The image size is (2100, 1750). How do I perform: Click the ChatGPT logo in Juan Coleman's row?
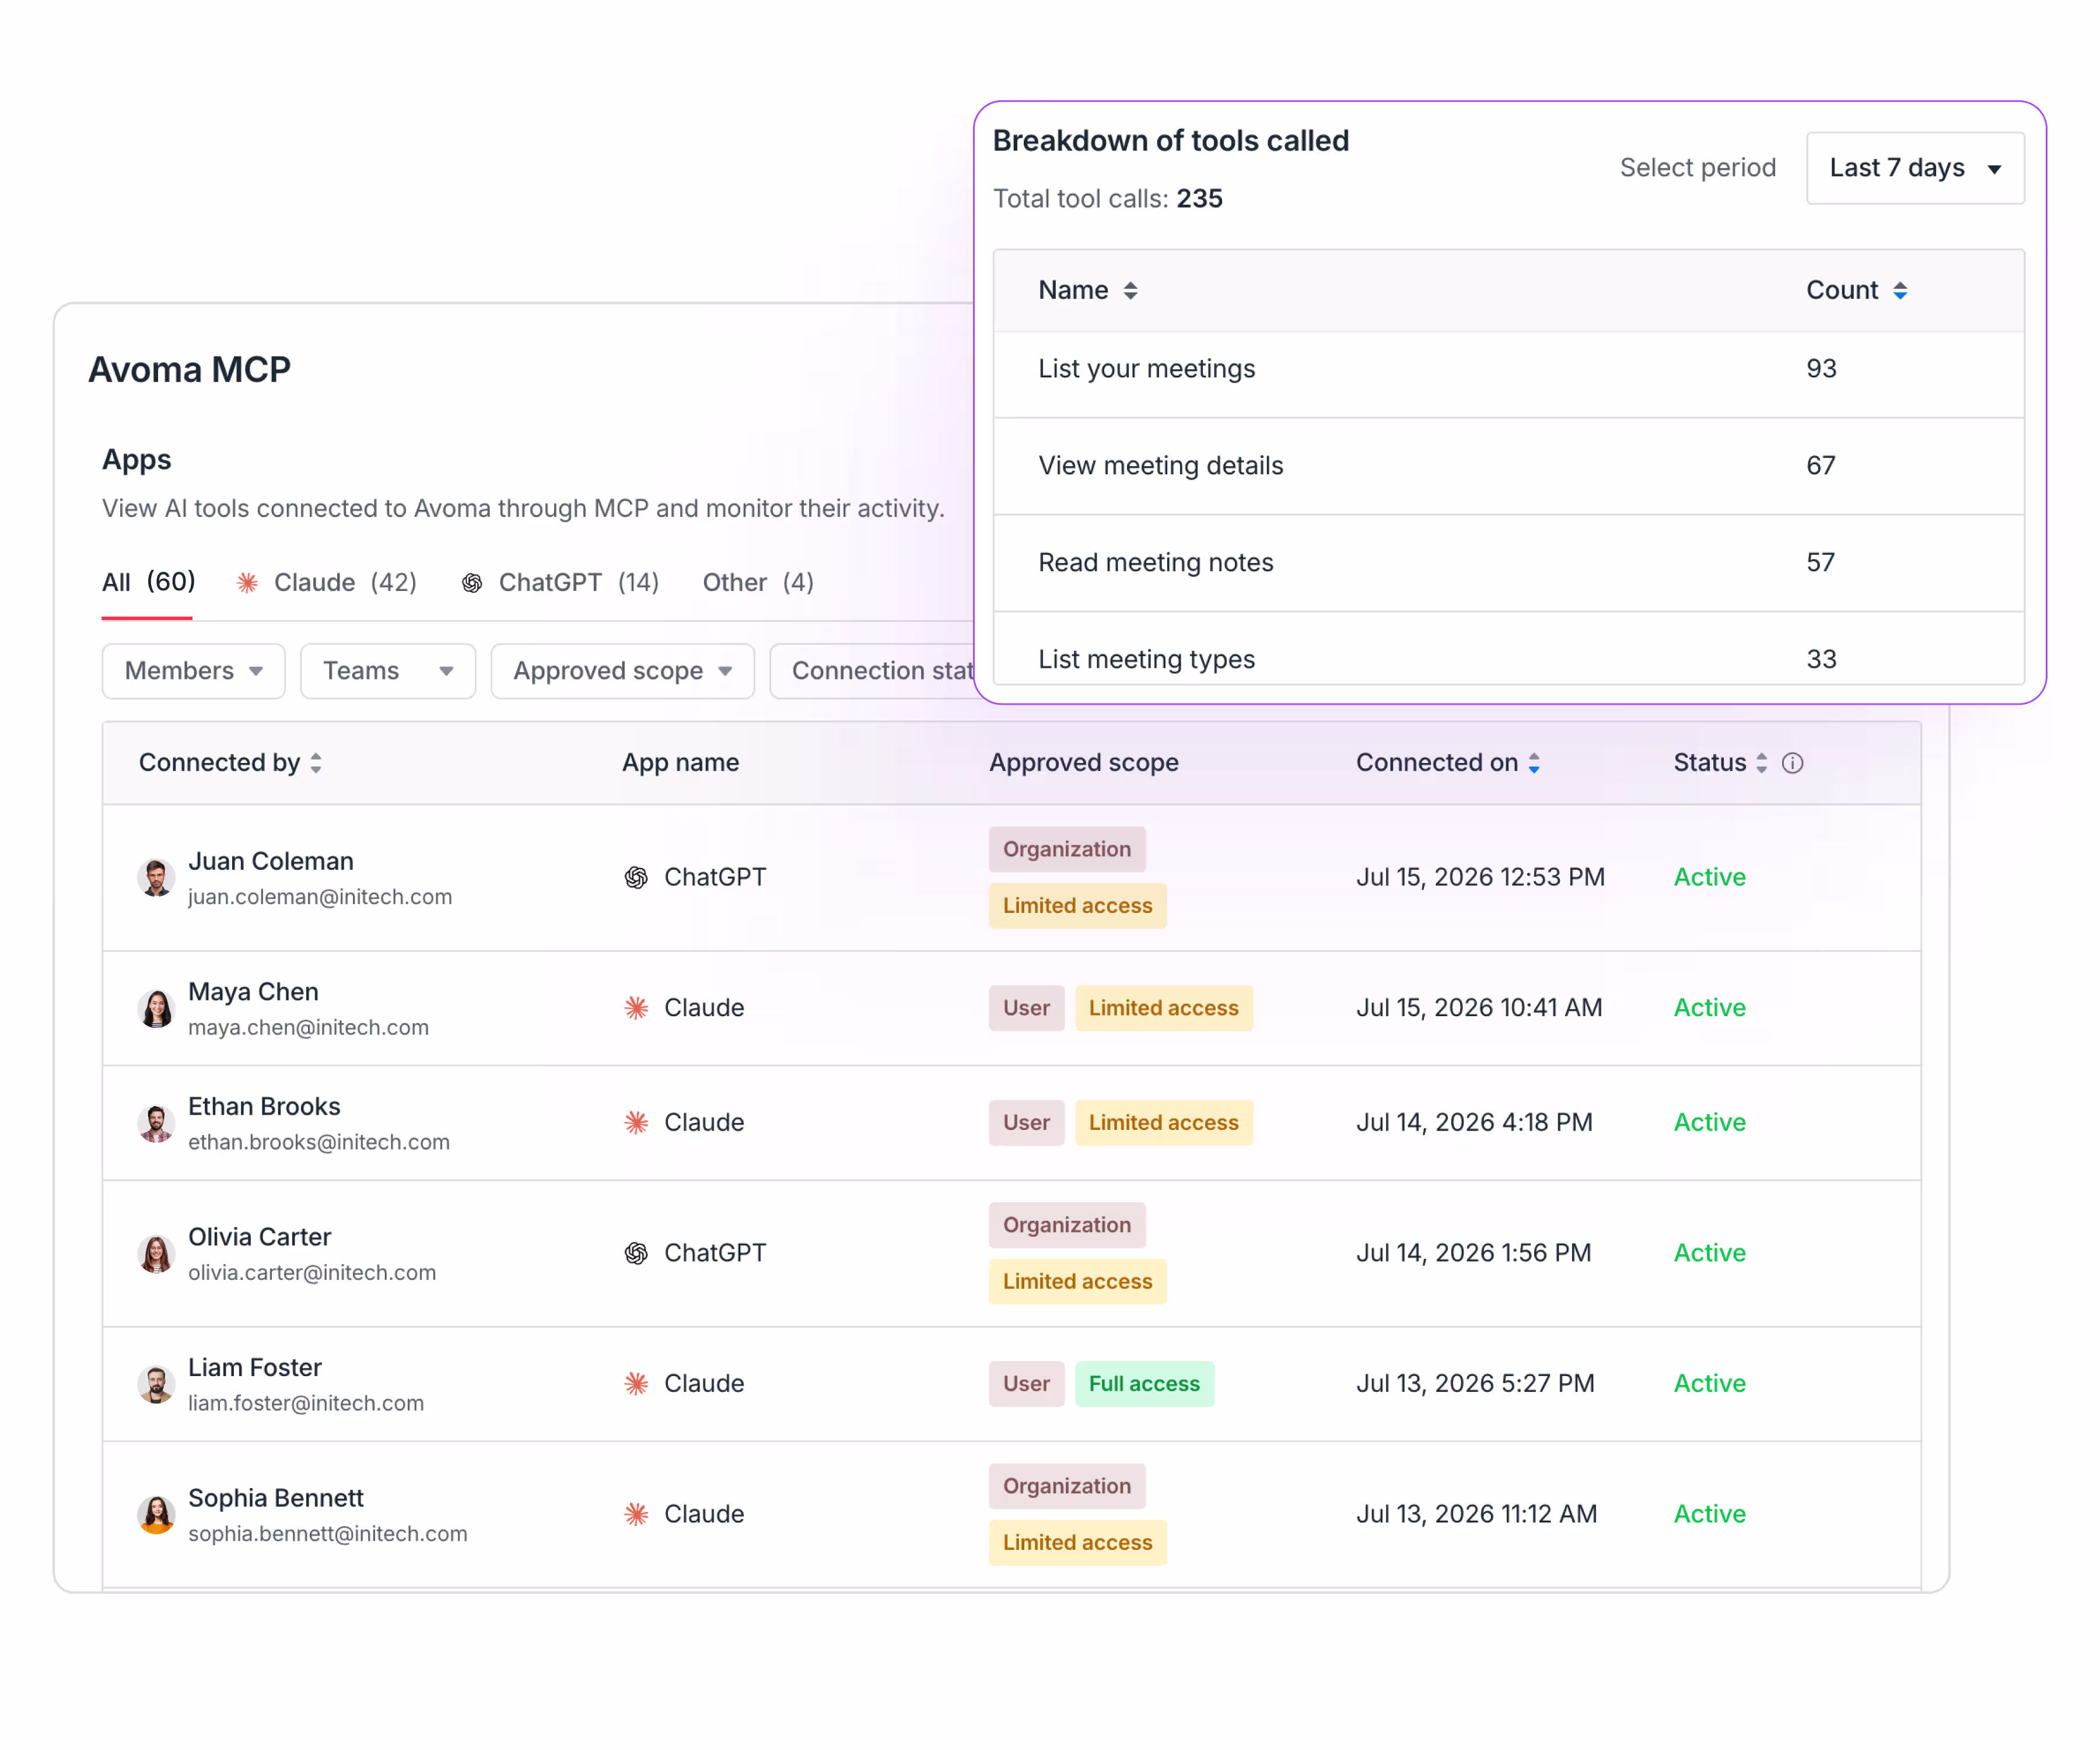(636, 877)
